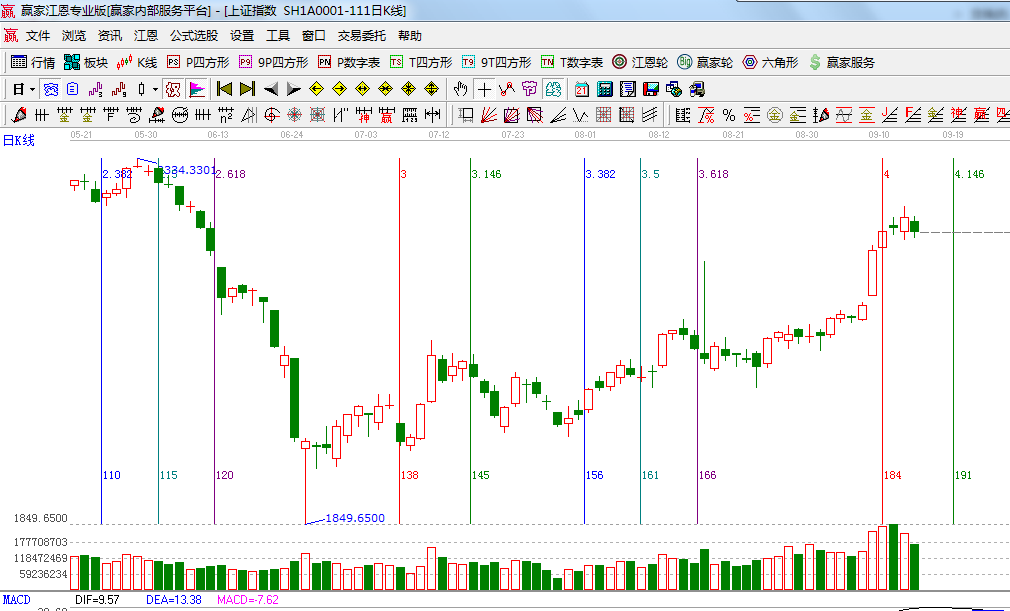This screenshot has height=611, width=1010.
Task: Click the percent sign drawing tool
Action: coord(729,115)
